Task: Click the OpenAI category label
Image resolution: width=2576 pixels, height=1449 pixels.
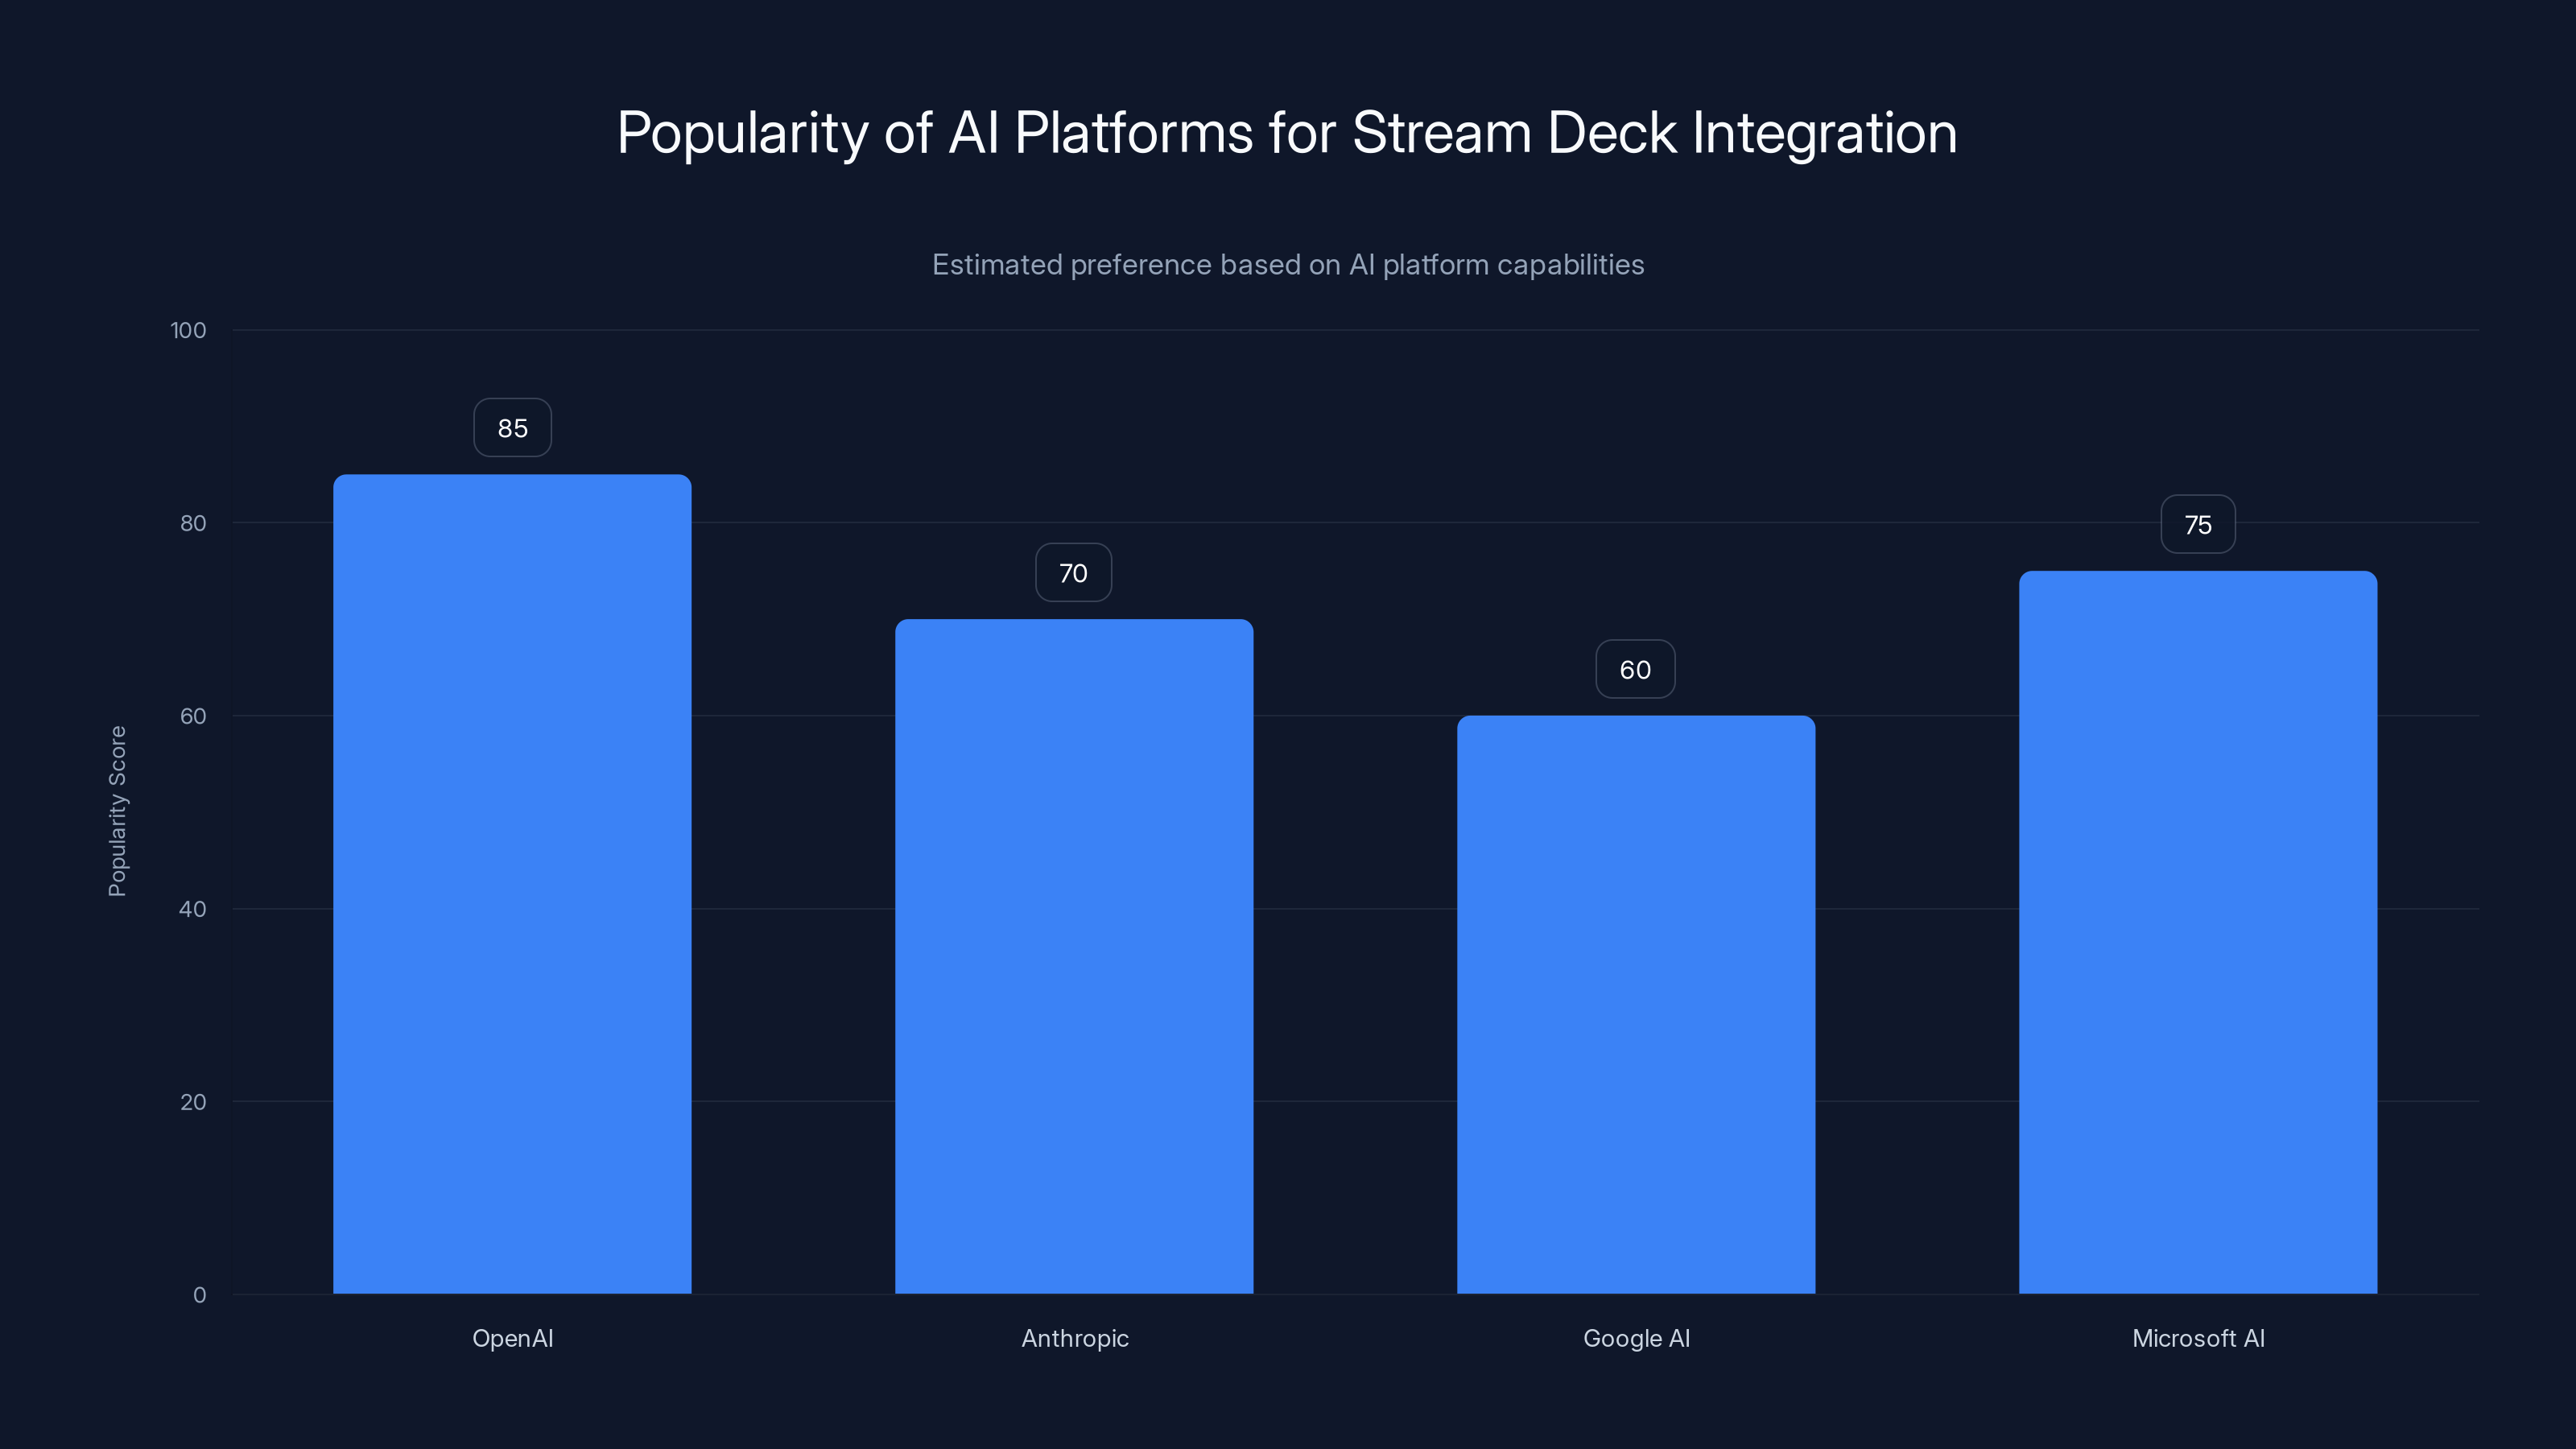Action: click(x=513, y=1338)
